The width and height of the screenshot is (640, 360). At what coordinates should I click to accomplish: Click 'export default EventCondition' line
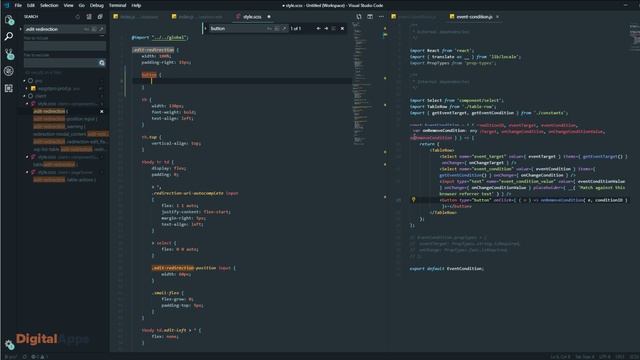(447, 269)
